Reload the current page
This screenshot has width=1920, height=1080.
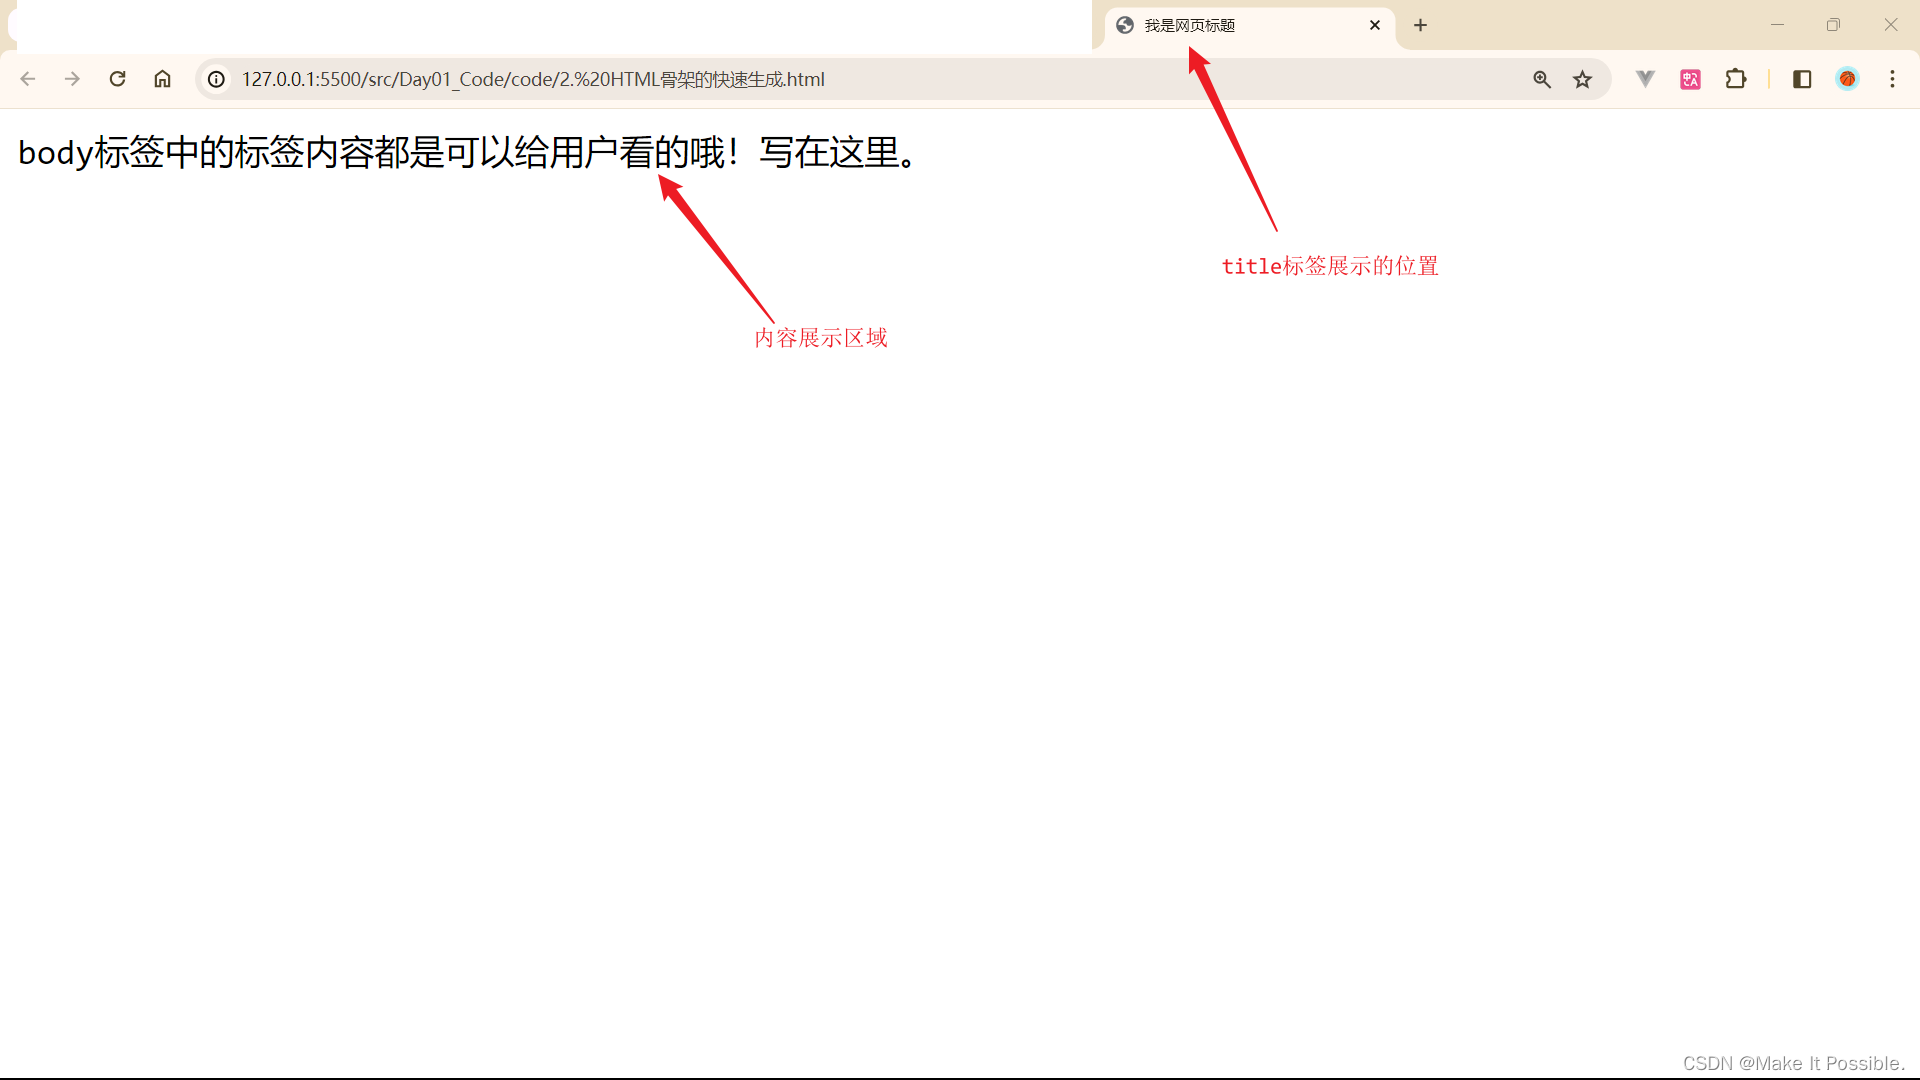(x=117, y=79)
